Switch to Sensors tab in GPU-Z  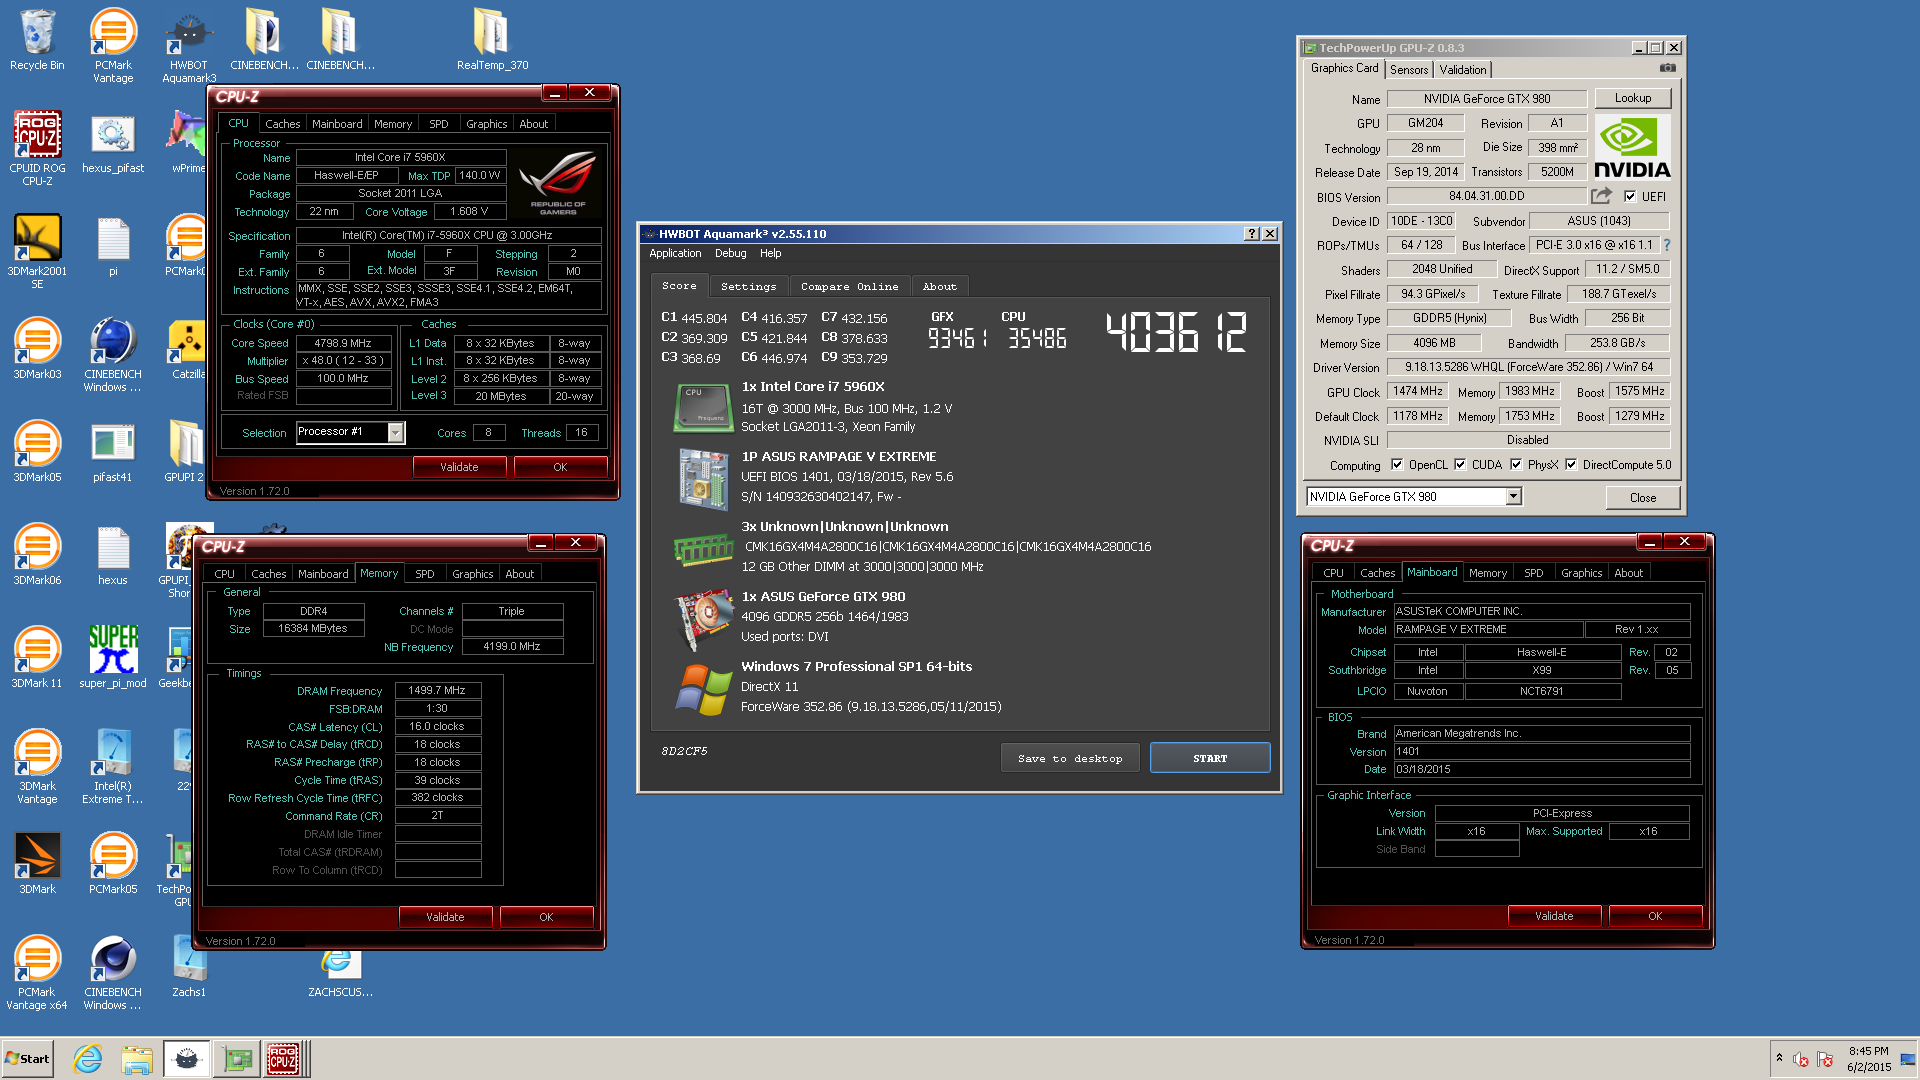(x=1408, y=70)
